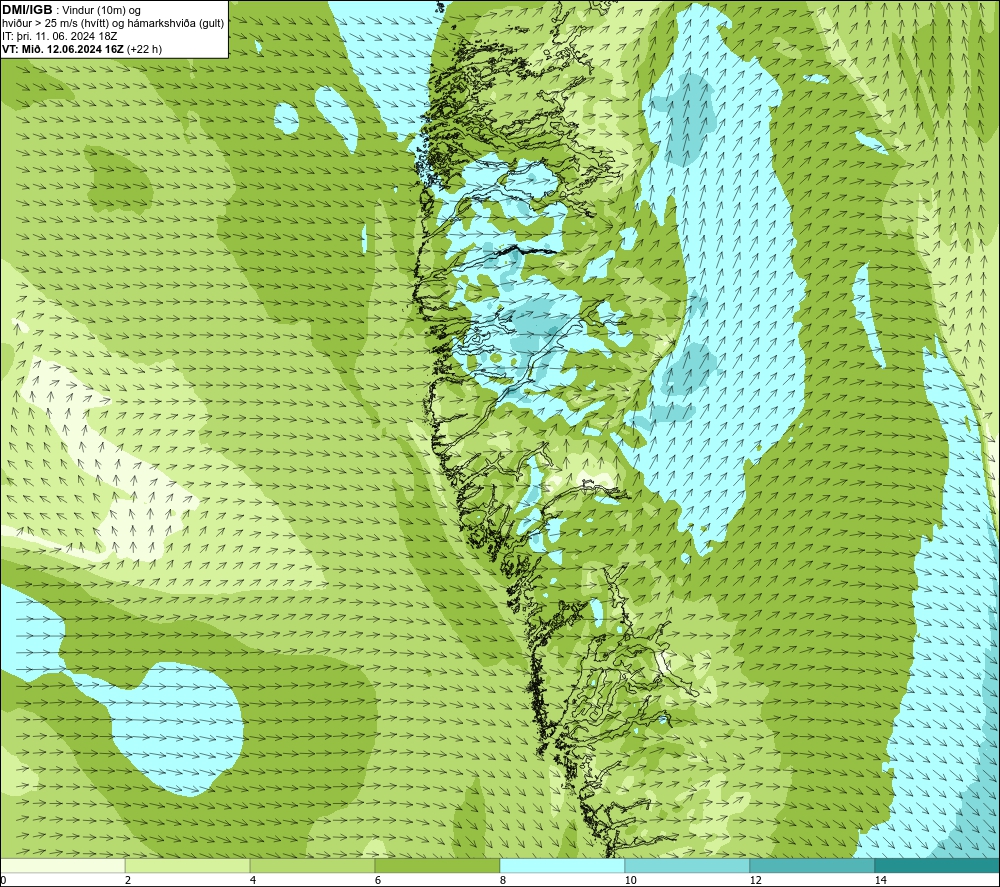The image size is (1000, 887).
Task: Click the 0–2 m/s palest color swatch
Action: [x=62, y=865]
